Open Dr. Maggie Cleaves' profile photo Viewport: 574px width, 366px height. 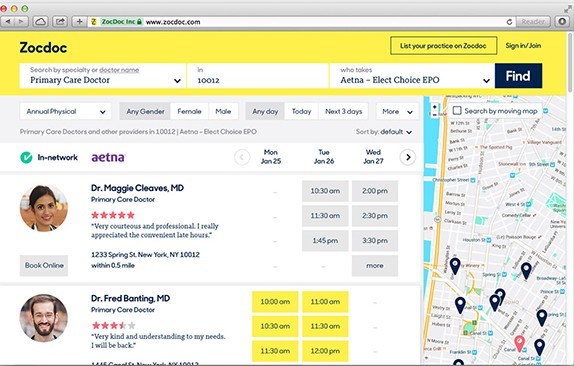pyautogui.click(x=44, y=208)
